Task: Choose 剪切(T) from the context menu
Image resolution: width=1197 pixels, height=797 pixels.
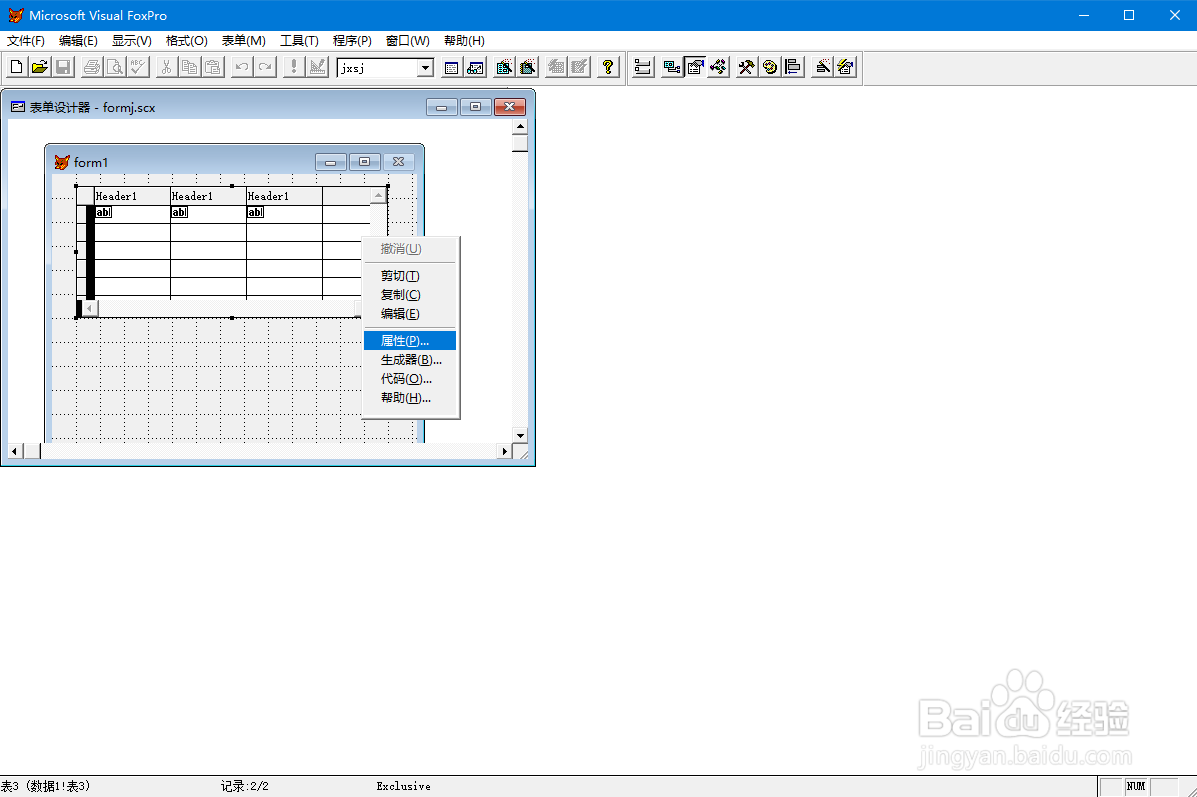Action: [410, 276]
